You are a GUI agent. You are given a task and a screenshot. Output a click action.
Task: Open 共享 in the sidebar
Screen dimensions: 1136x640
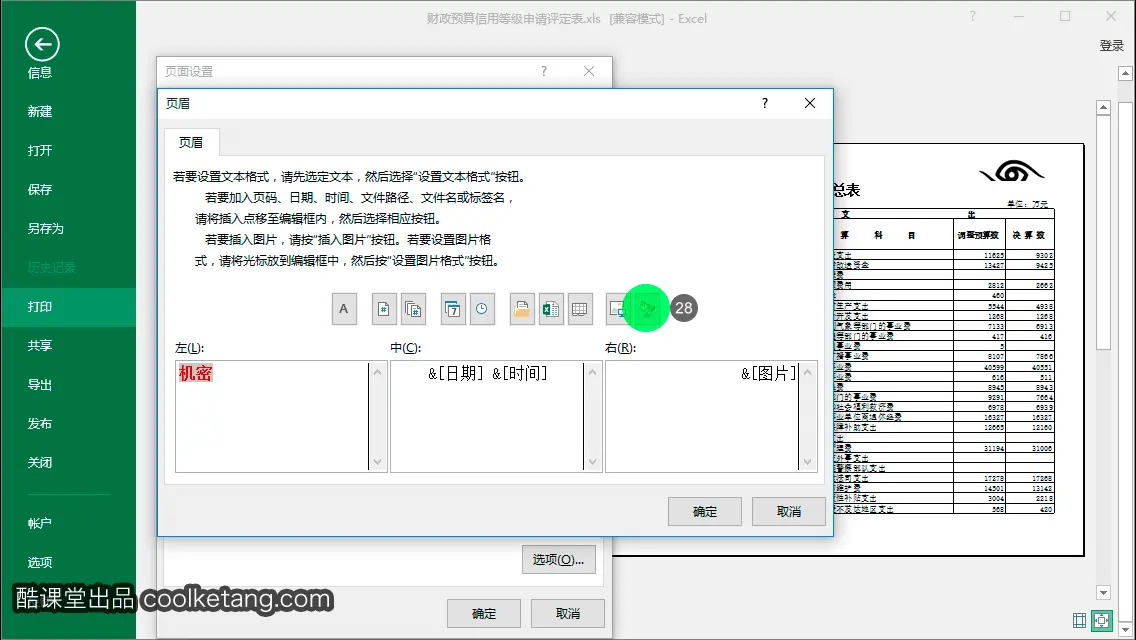point(40,346)
